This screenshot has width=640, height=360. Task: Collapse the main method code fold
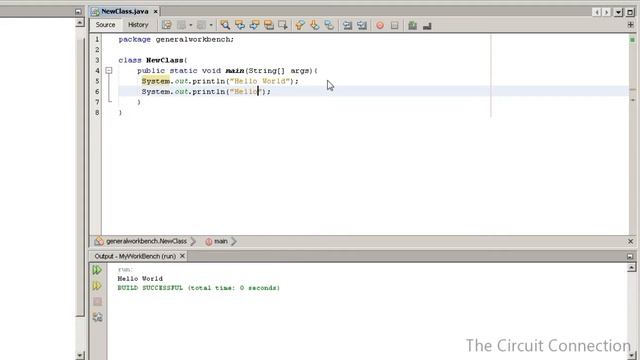(x=109, y=71)
